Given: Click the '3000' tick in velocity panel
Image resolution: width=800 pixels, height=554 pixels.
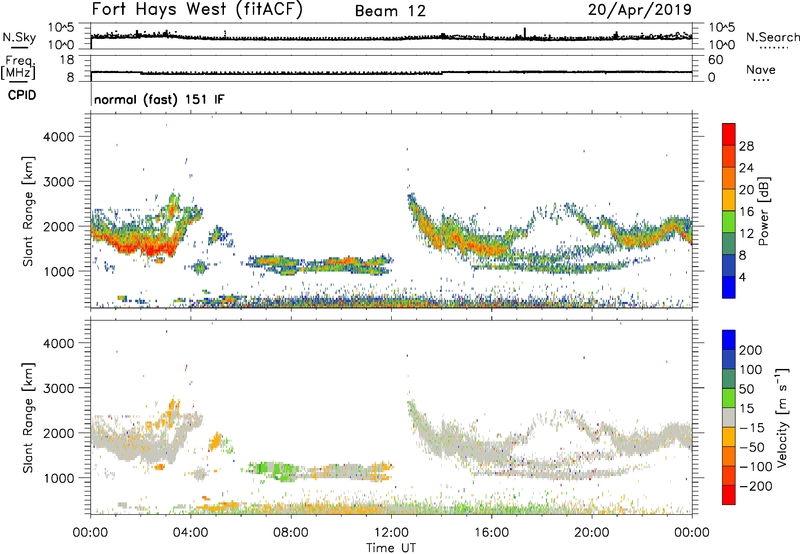Looking at the screenshot, I should (59, 388).
